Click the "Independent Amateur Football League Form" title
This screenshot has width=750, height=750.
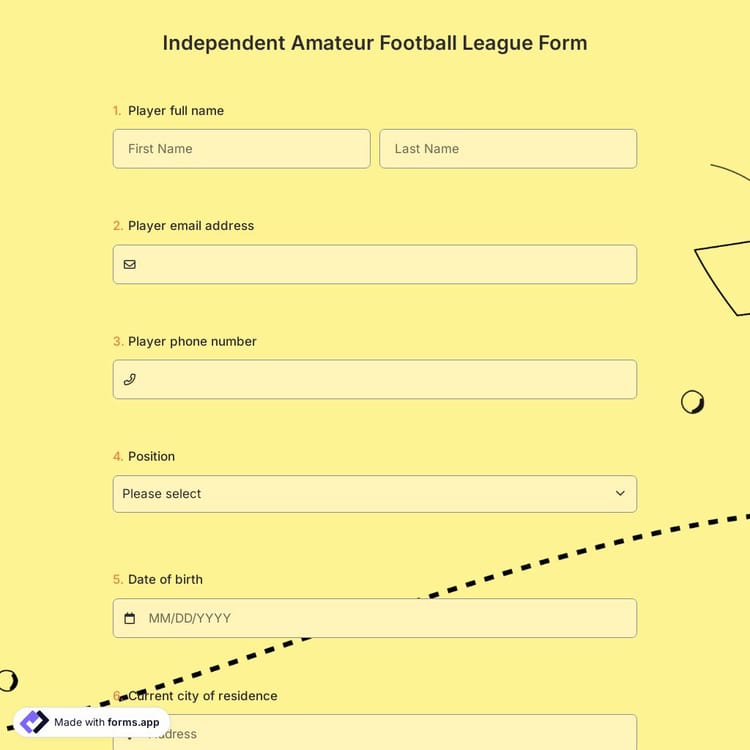click(x=375, y=43)
